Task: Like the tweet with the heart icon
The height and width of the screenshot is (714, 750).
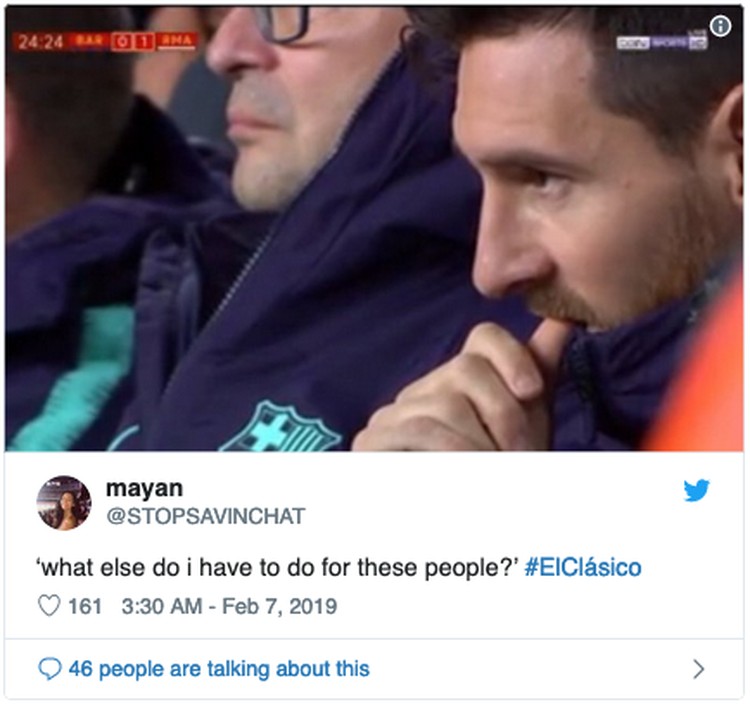Action: 49,606
